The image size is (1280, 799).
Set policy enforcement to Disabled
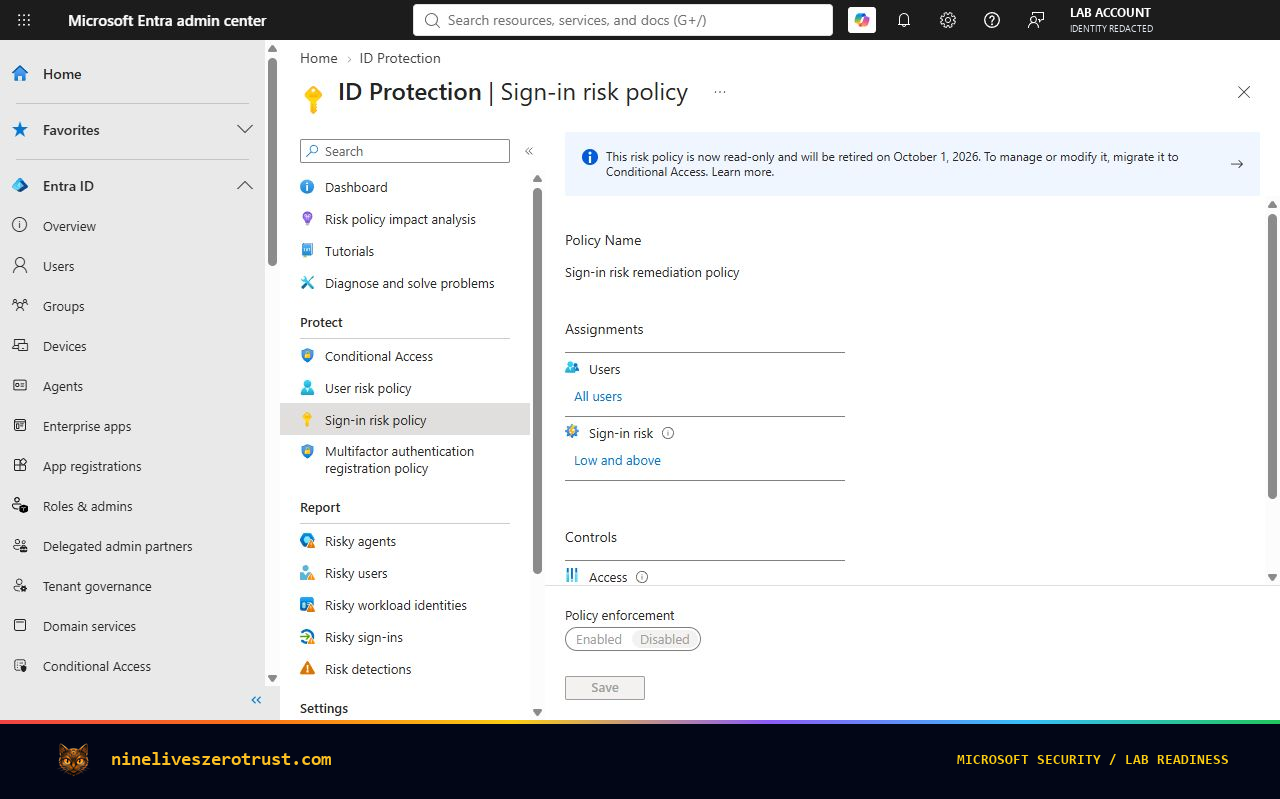coord(665,639)
